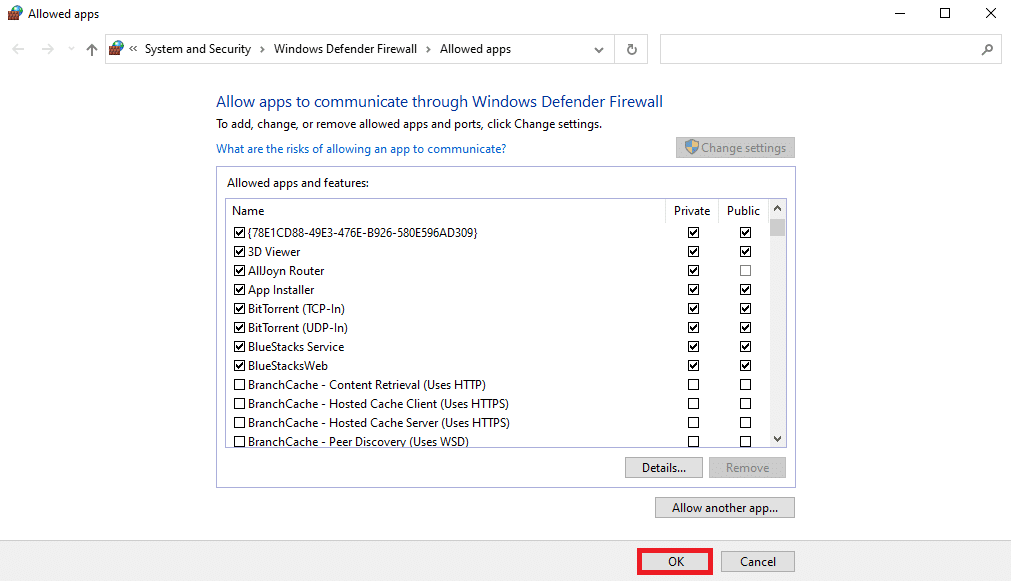Disable Public access for BlueStacks Service
The width and height of the screenshot is (1011, 581).
745,346
